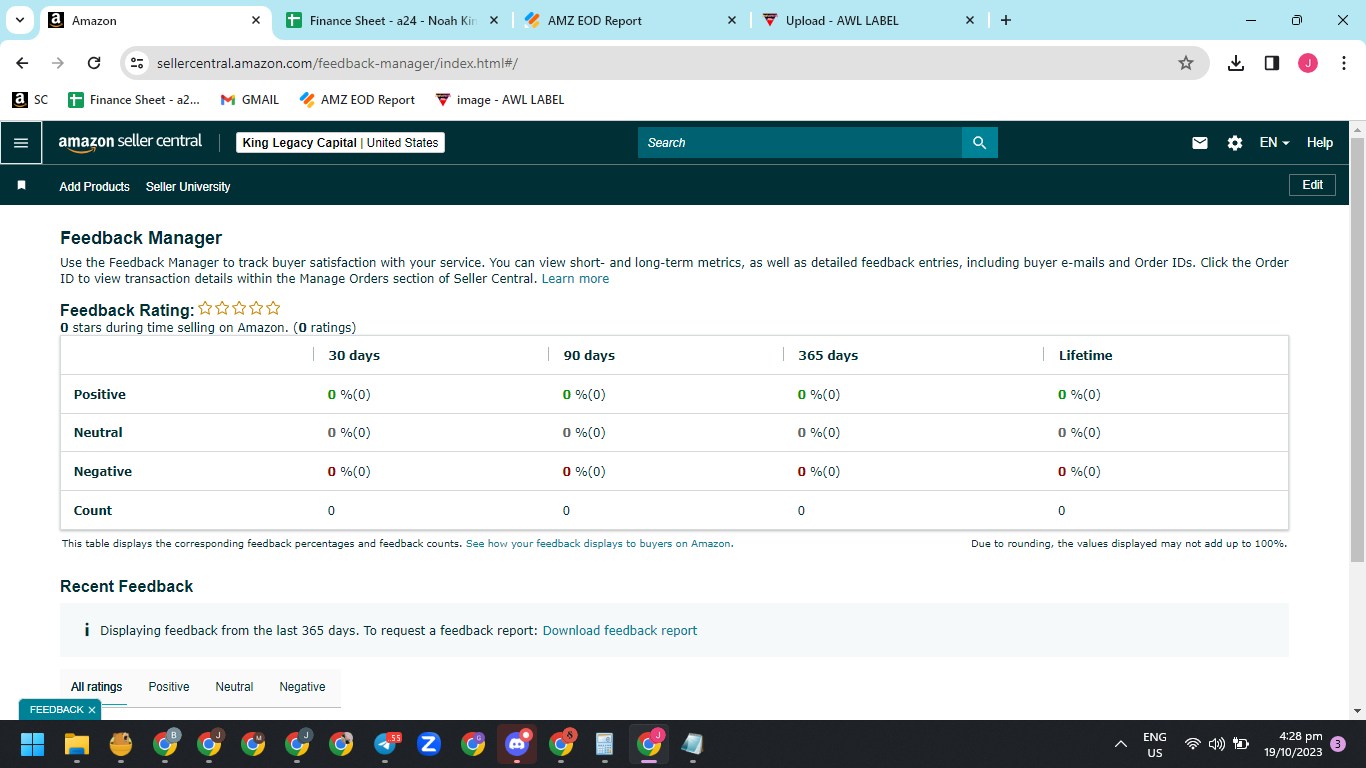Toggle Chrome side panel
The width and height of the screenshot is (1366, 768).
click(x=1272, y=63)
